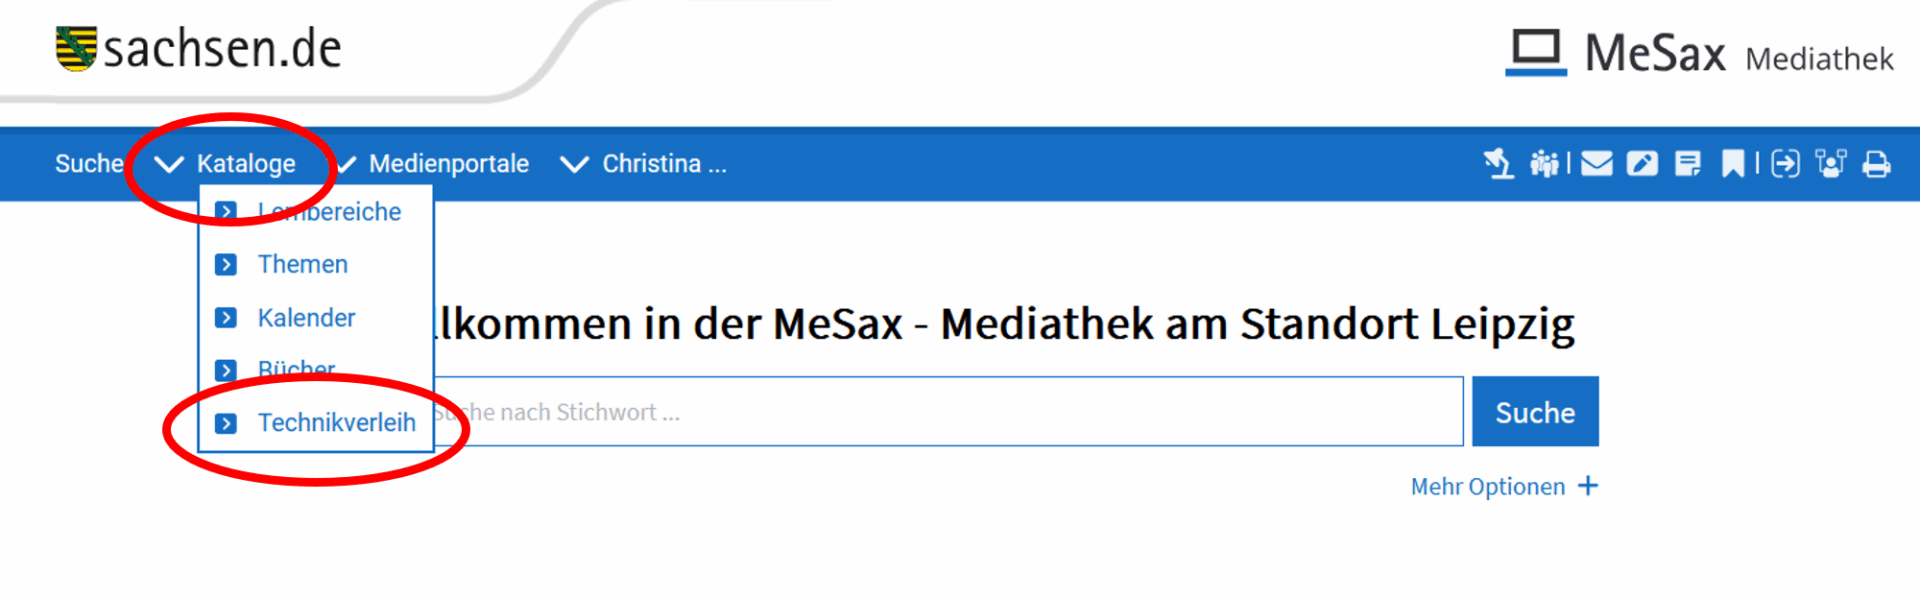
Task: Open the Christina user dropdown
Action: [643, 164]
